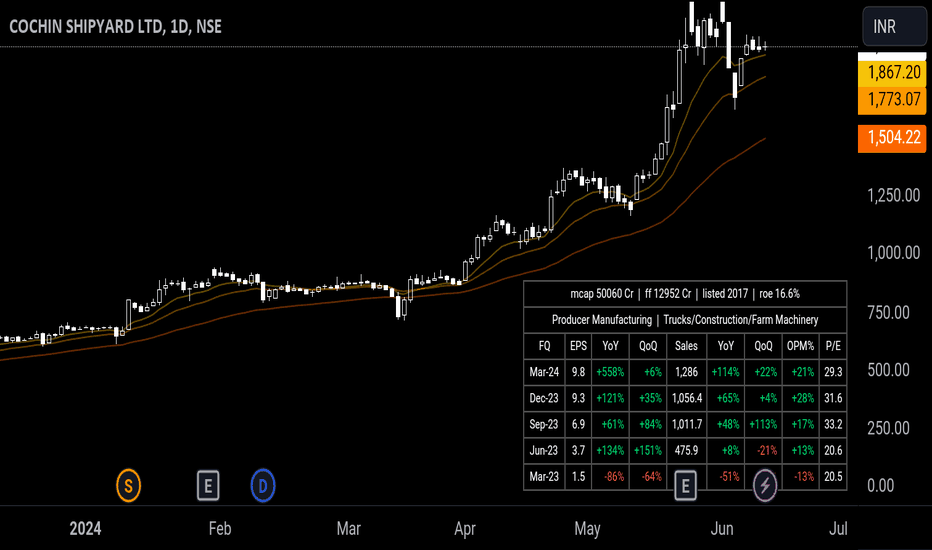Click the Apr label on time axis
The width and height of the screenshot is (932, 550).
coord(465,529)
